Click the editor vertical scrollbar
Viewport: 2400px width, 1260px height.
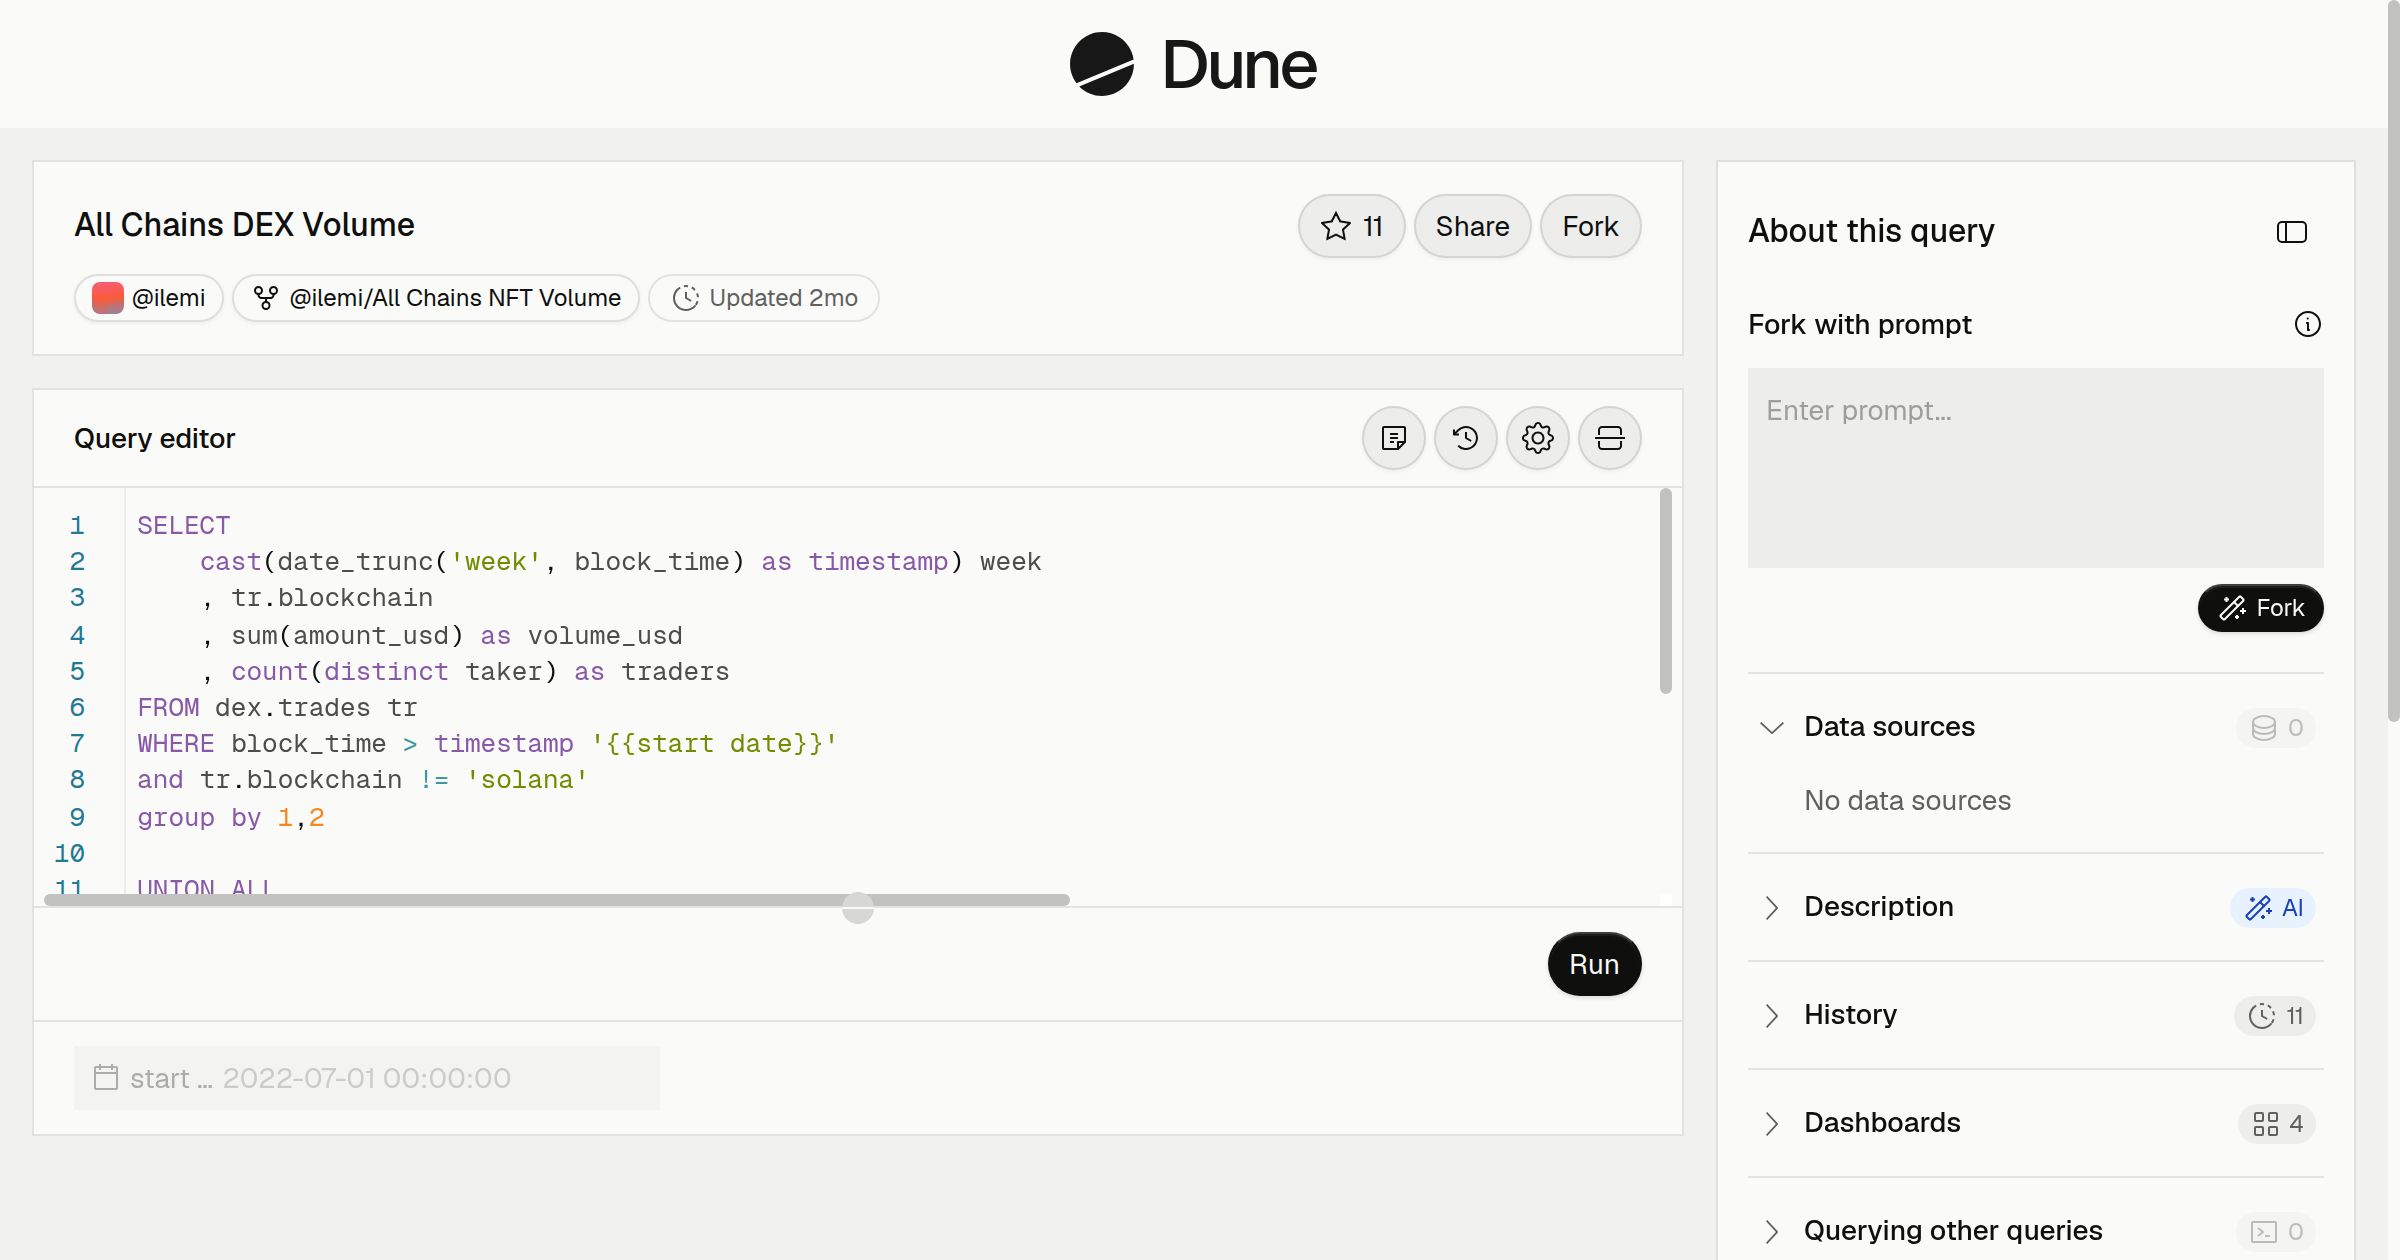coord(1666,590)
